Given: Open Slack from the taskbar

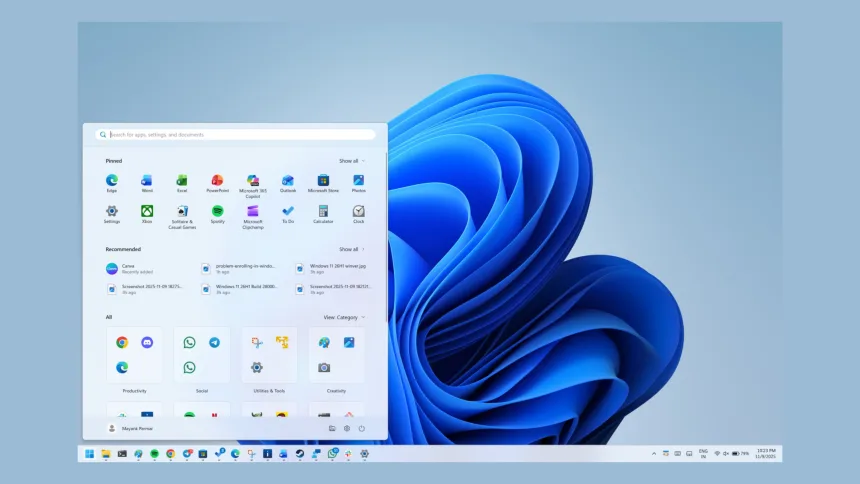Looking at the screenshot, I should (x=348, y=454).
